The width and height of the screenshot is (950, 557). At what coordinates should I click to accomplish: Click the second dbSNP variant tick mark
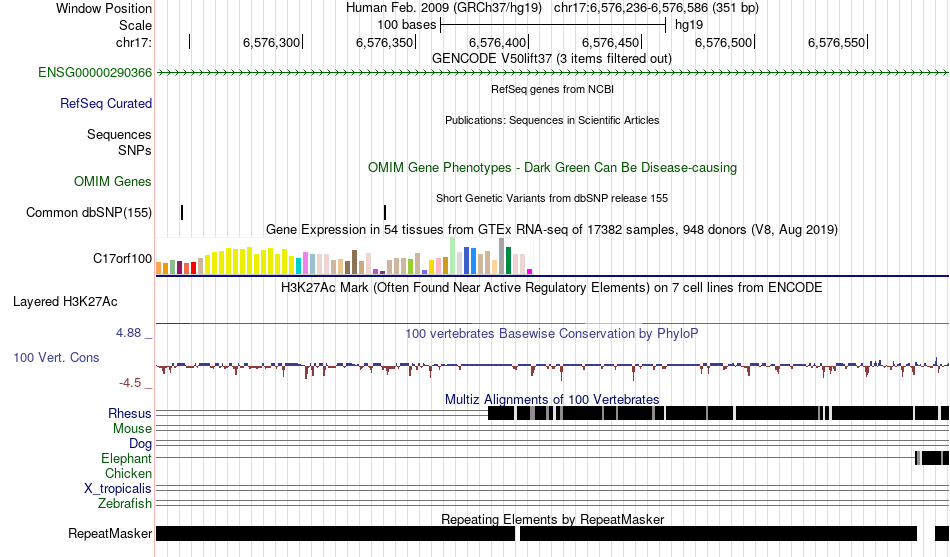(385, 212)
